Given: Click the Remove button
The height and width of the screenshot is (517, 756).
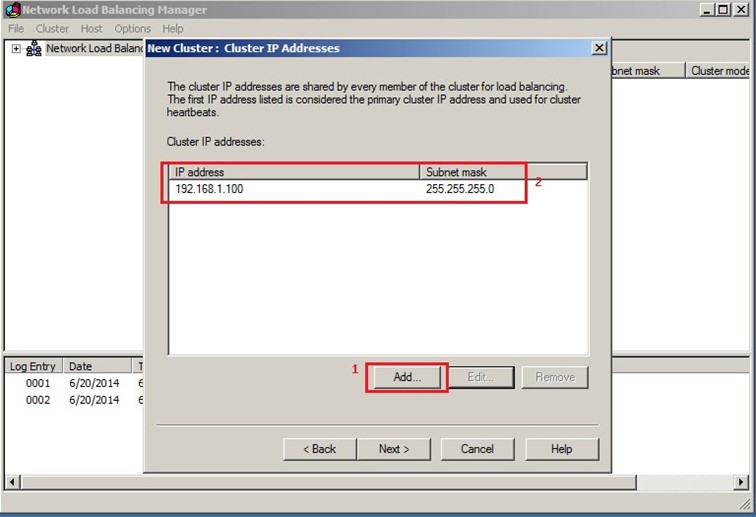Looking at the screenshot, I should pos(555,377).
